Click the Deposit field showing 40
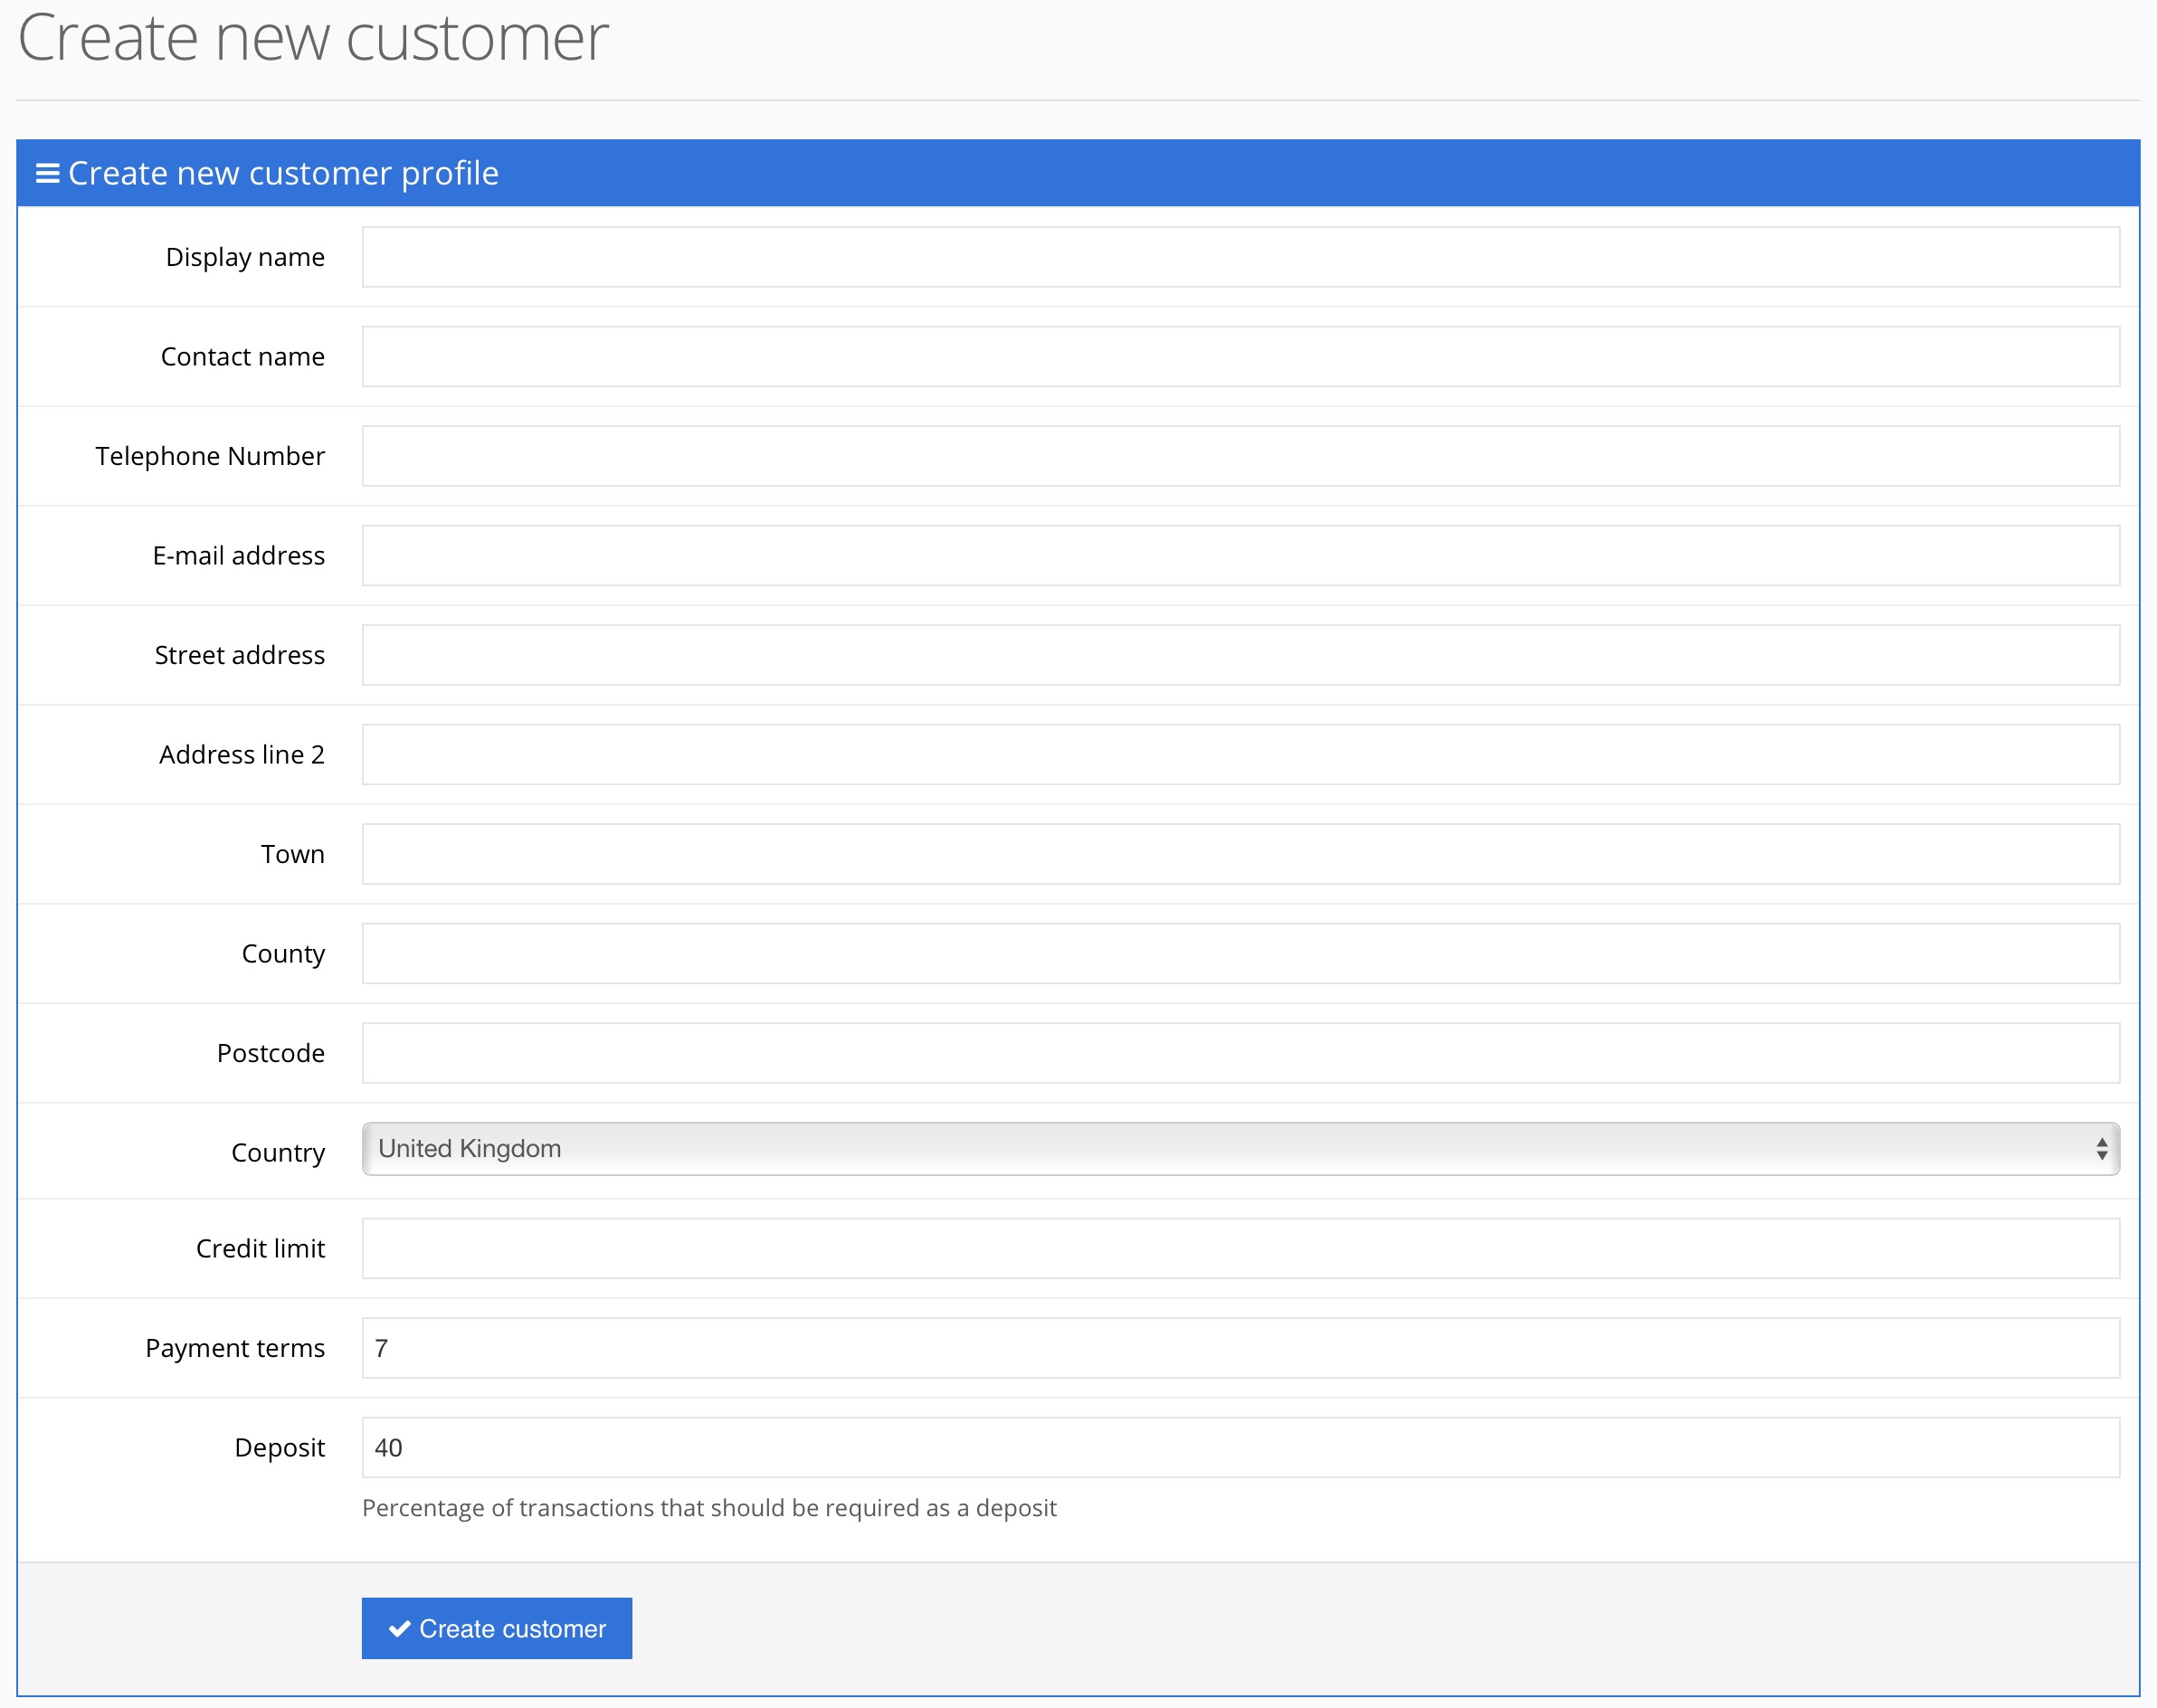 [1239, 1448]
